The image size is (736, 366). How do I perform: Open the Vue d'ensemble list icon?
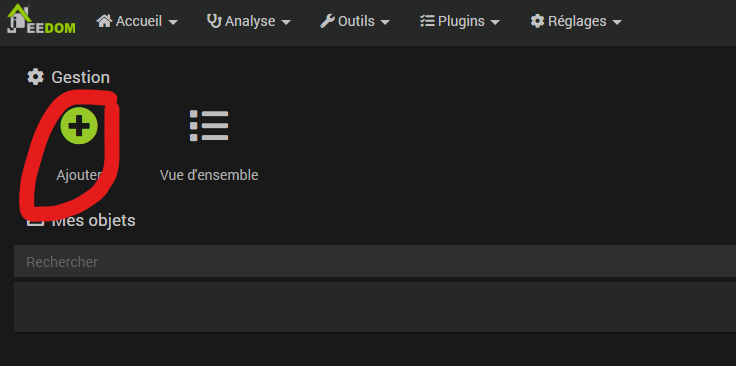(209, 125)
